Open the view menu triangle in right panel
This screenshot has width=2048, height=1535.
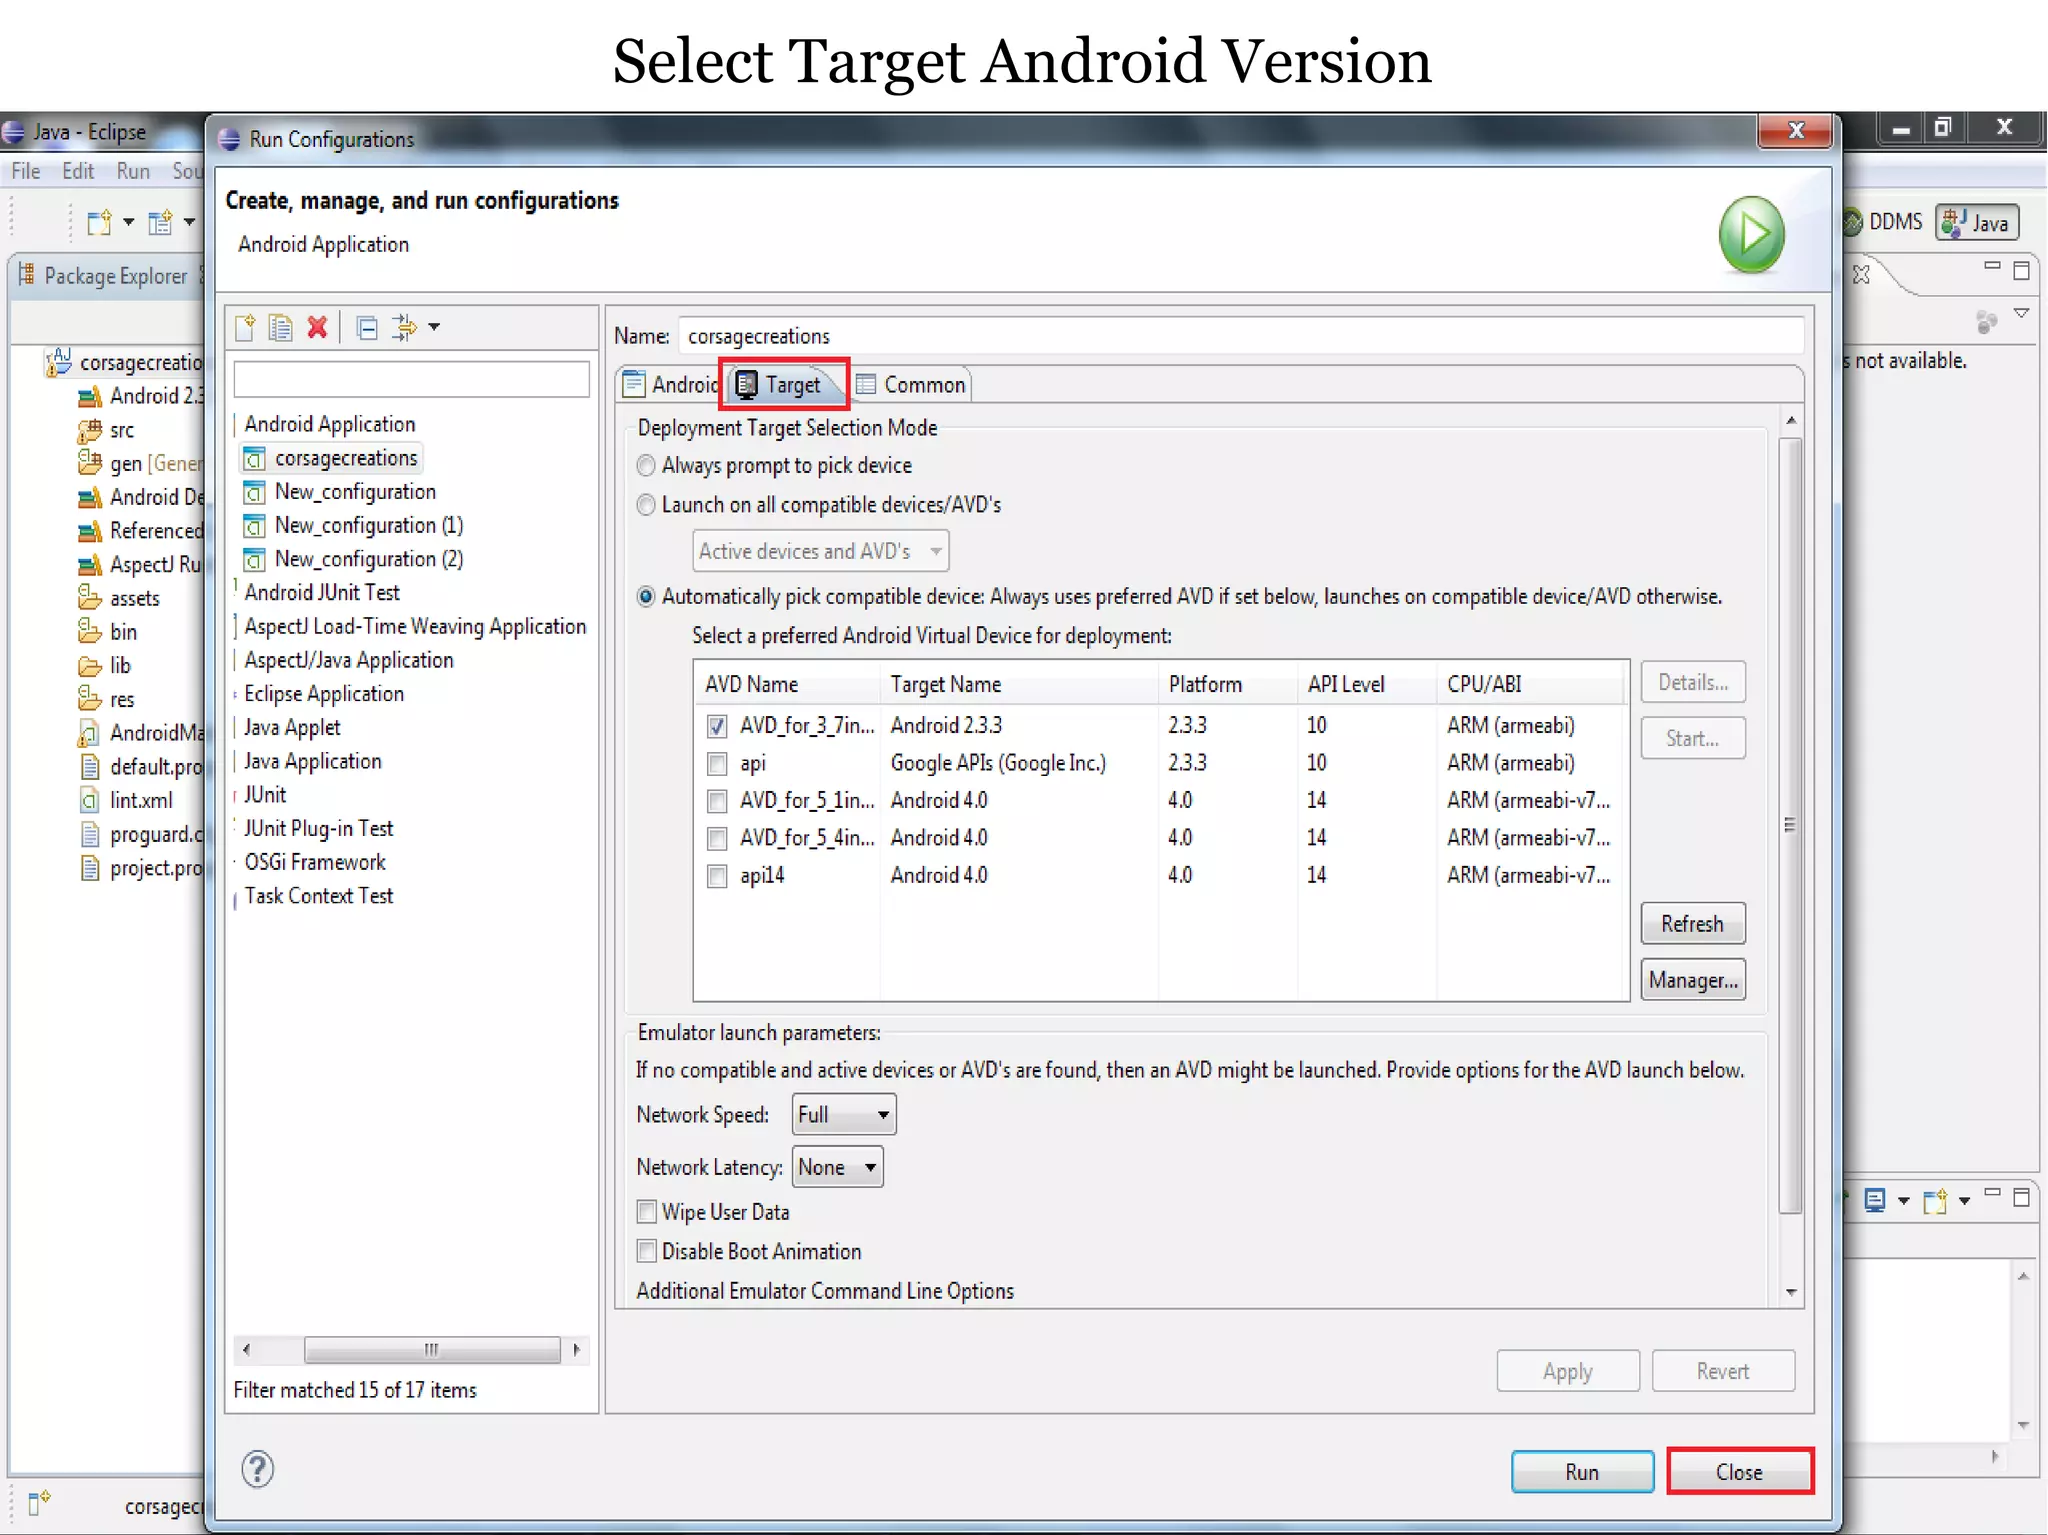click(2021, 314)
